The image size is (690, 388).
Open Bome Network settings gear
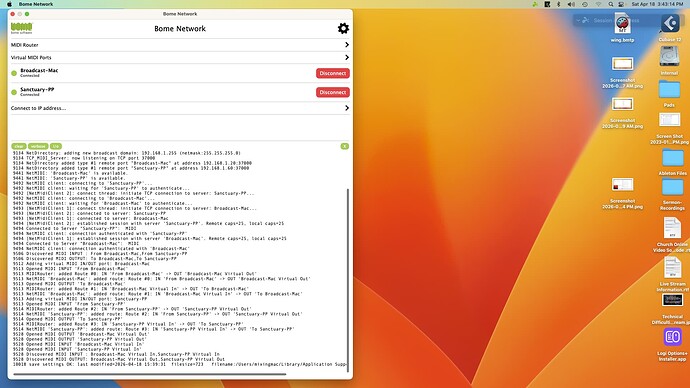(x=343, y=29)
